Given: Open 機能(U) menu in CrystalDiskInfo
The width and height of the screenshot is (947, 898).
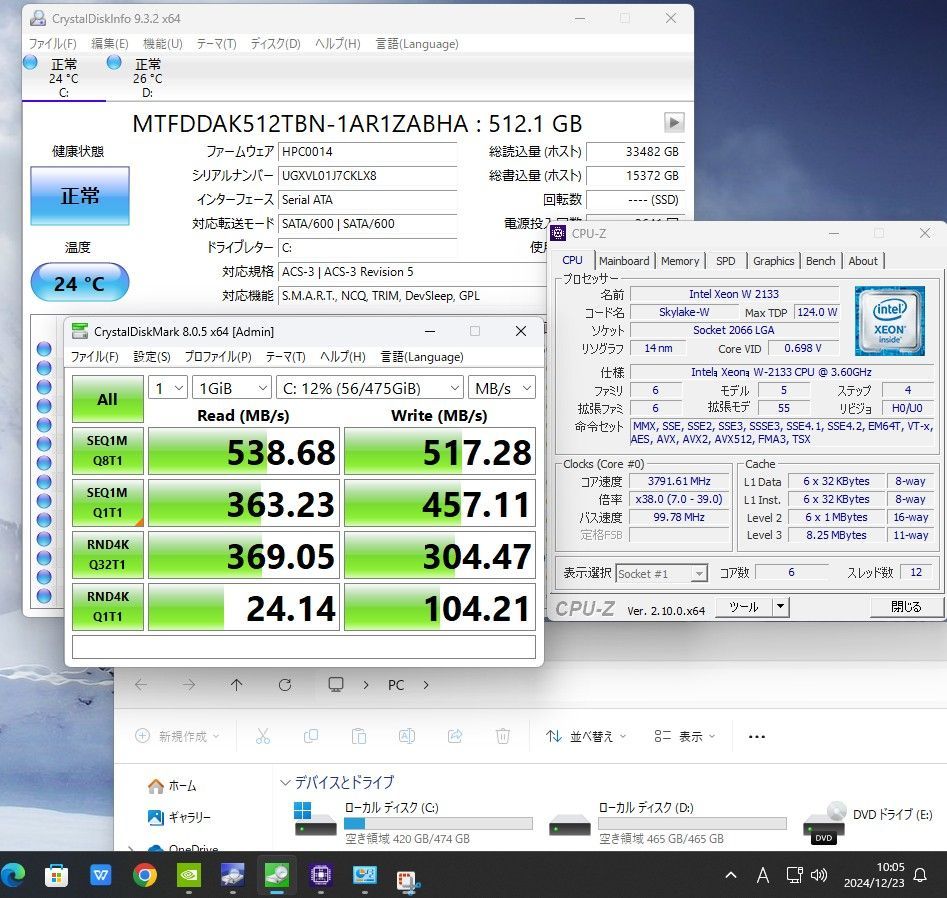Looking at the screenshot, I should coord(162,43).
